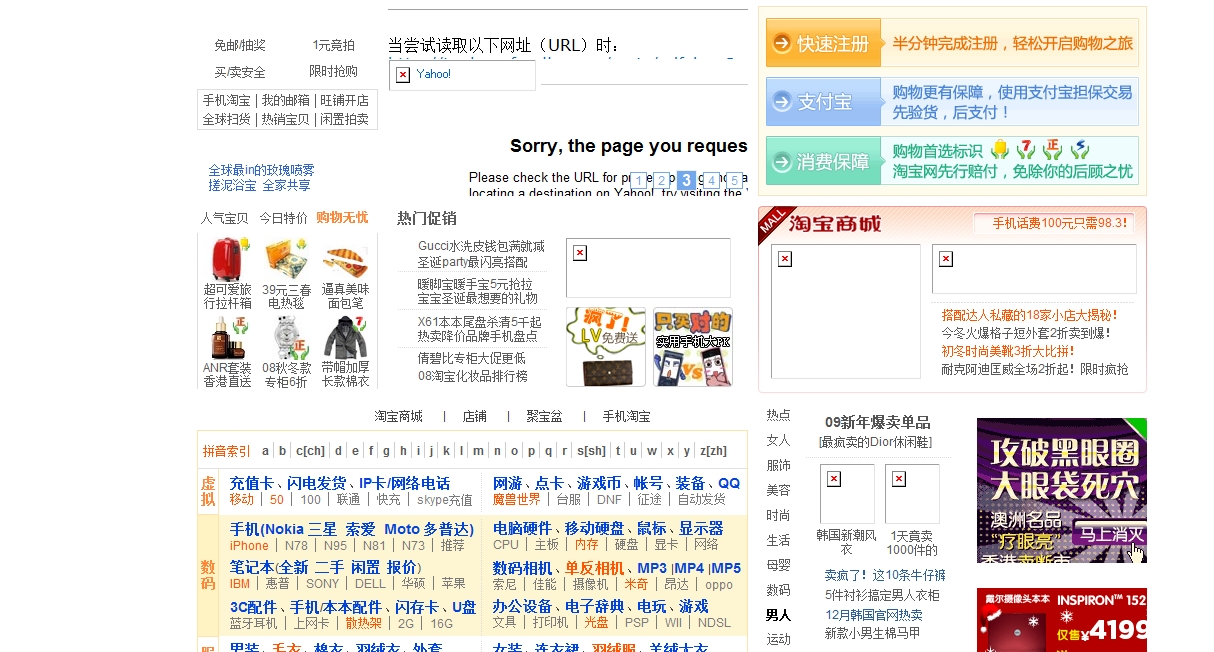The width and height of the screenshot is (1214, 652).
Task: Click the yellow shopping bag guarantee icon
Action: 999,150
